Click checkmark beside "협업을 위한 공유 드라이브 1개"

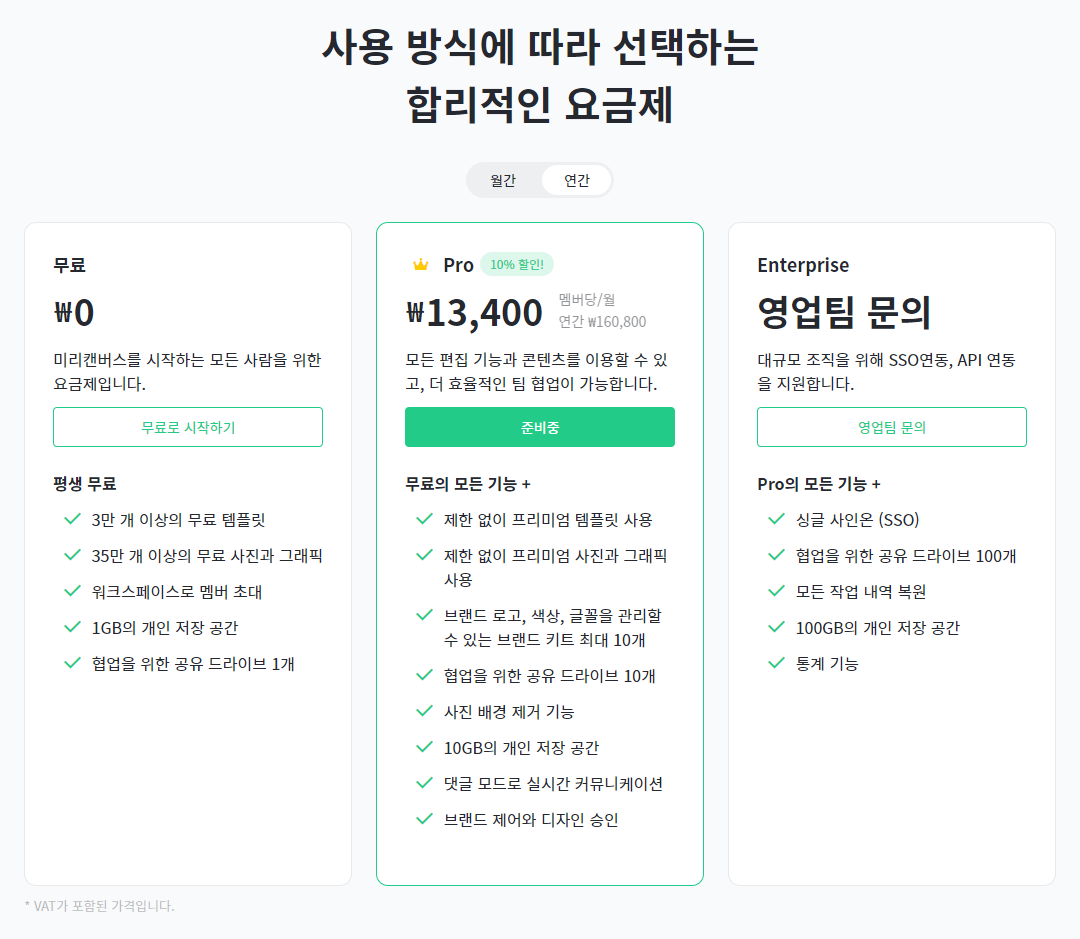point(72,663)
